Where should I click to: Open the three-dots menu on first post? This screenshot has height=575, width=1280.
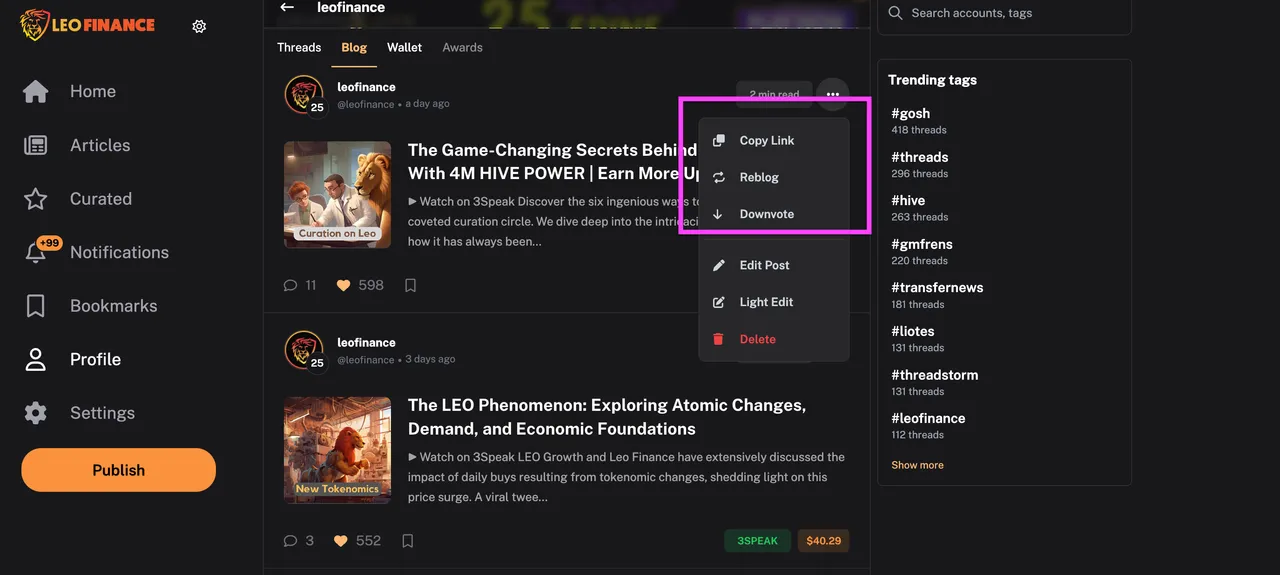(x=833, y=94)
